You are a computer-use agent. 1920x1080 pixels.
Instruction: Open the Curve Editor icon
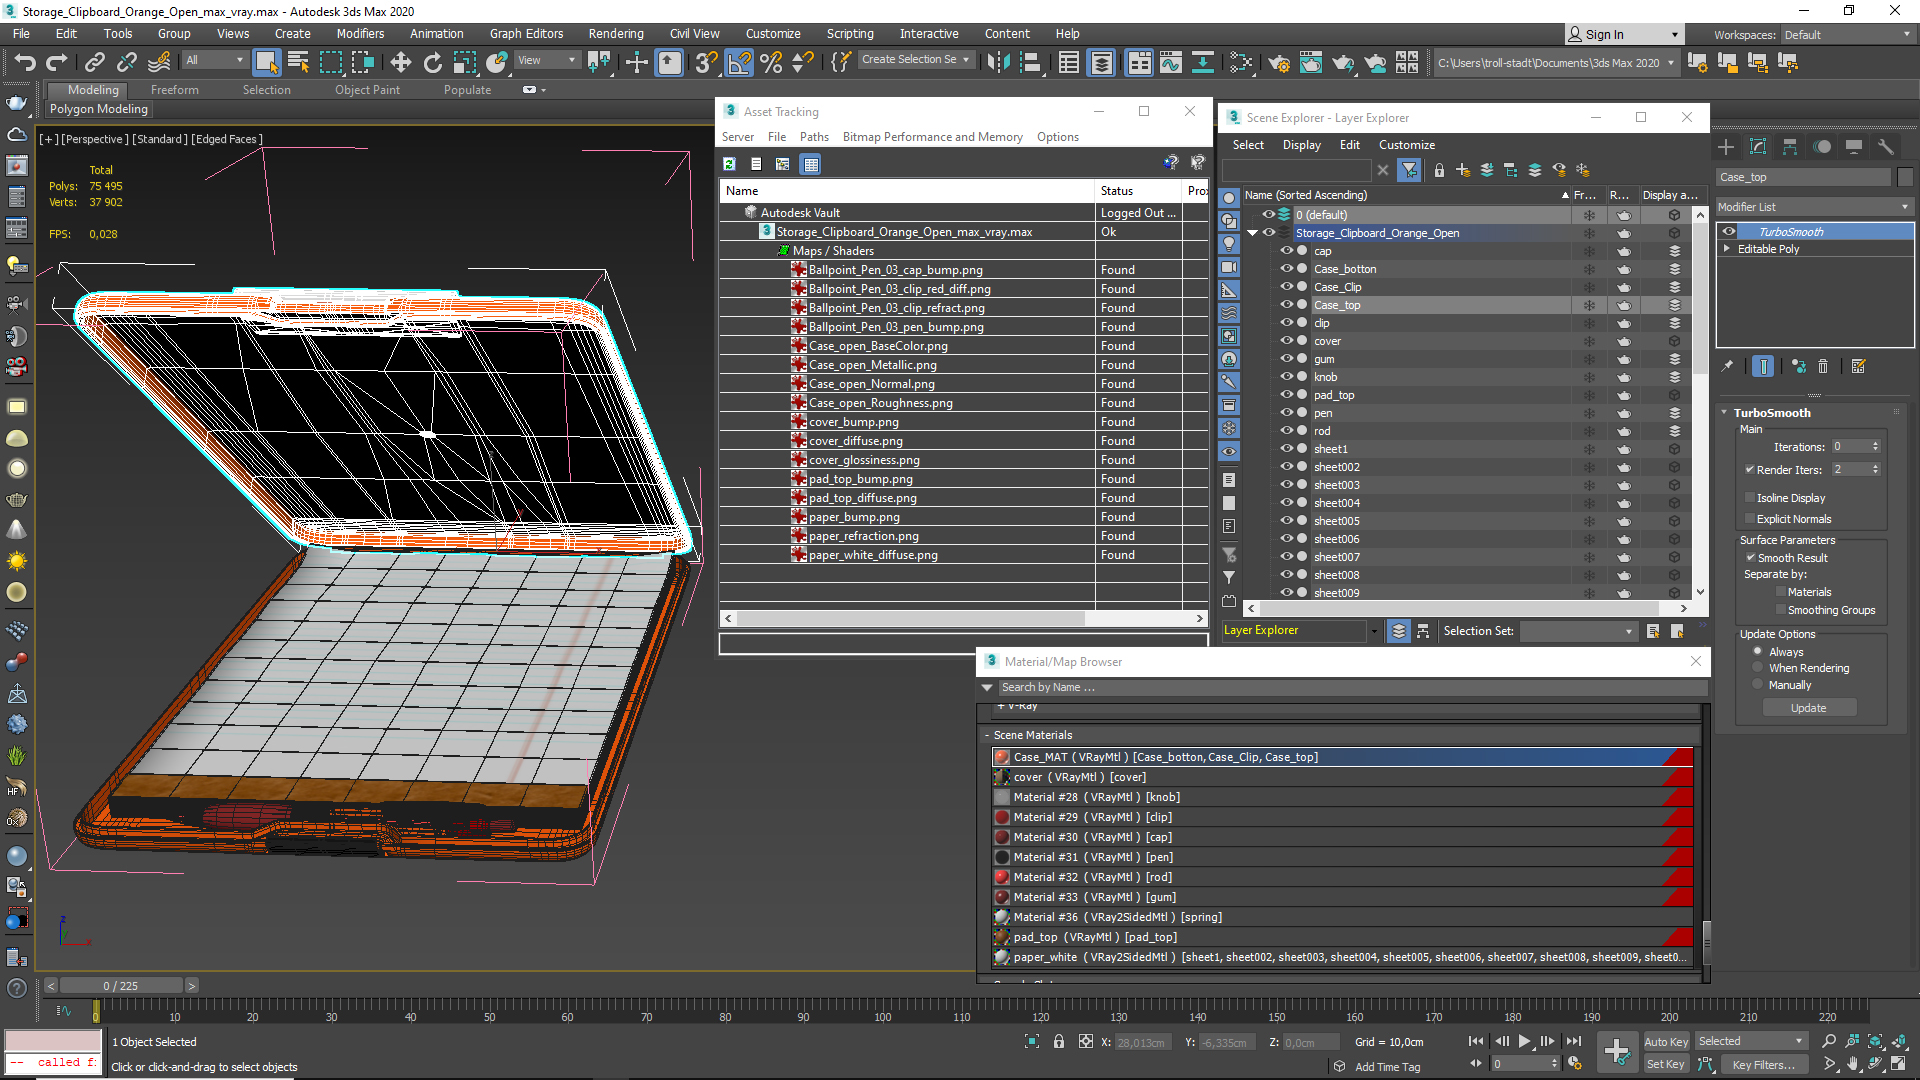1171,62
